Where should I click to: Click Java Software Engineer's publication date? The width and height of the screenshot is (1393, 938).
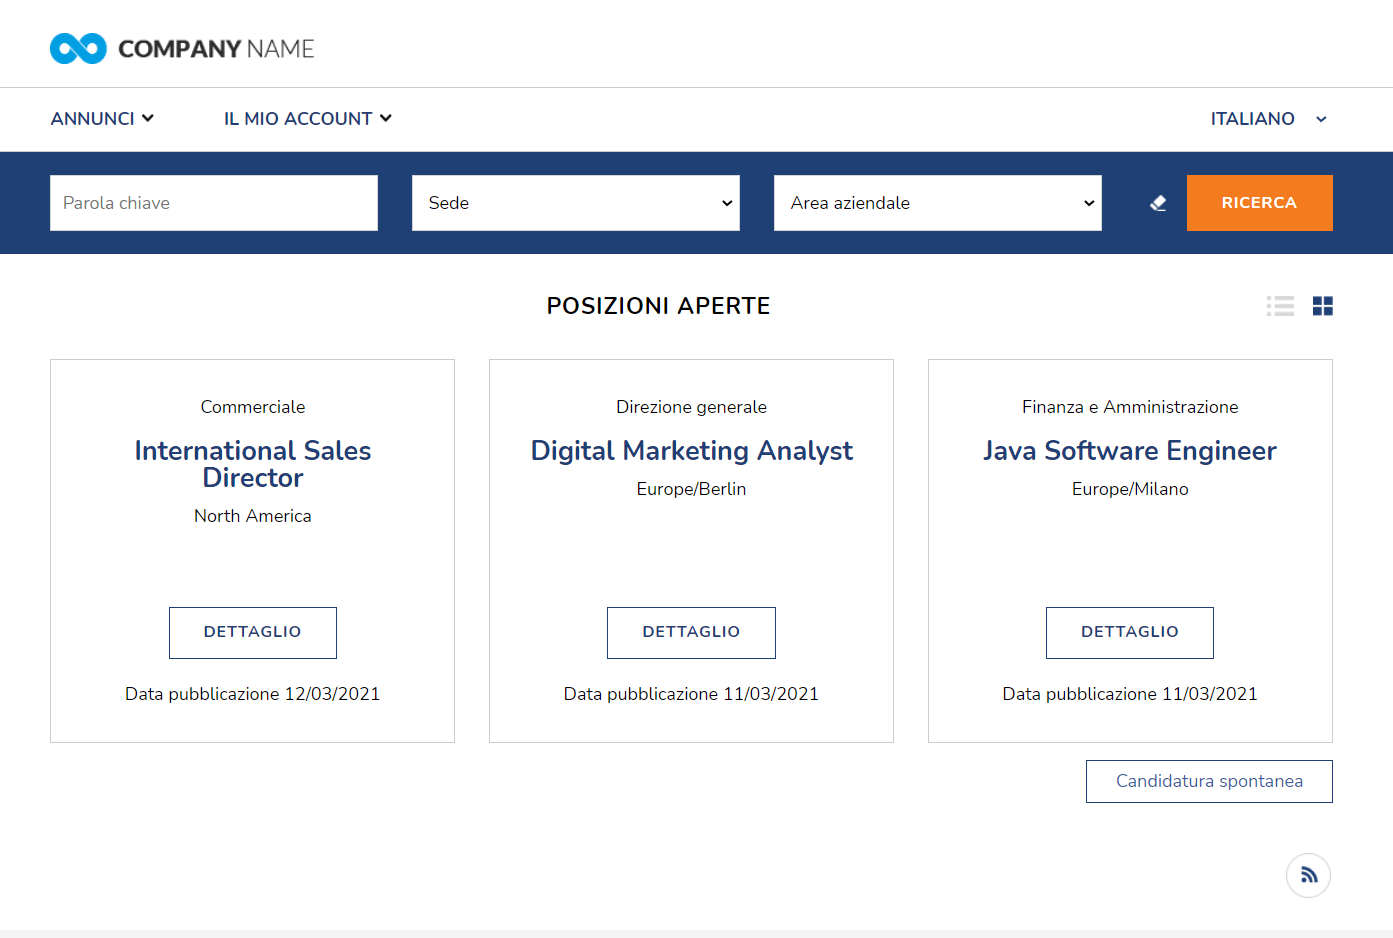coord(1130,694)
